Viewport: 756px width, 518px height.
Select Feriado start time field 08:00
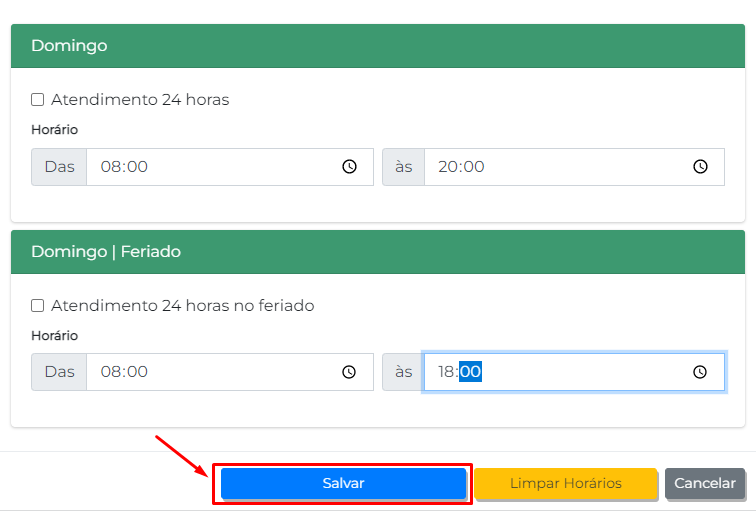point(200,372)
